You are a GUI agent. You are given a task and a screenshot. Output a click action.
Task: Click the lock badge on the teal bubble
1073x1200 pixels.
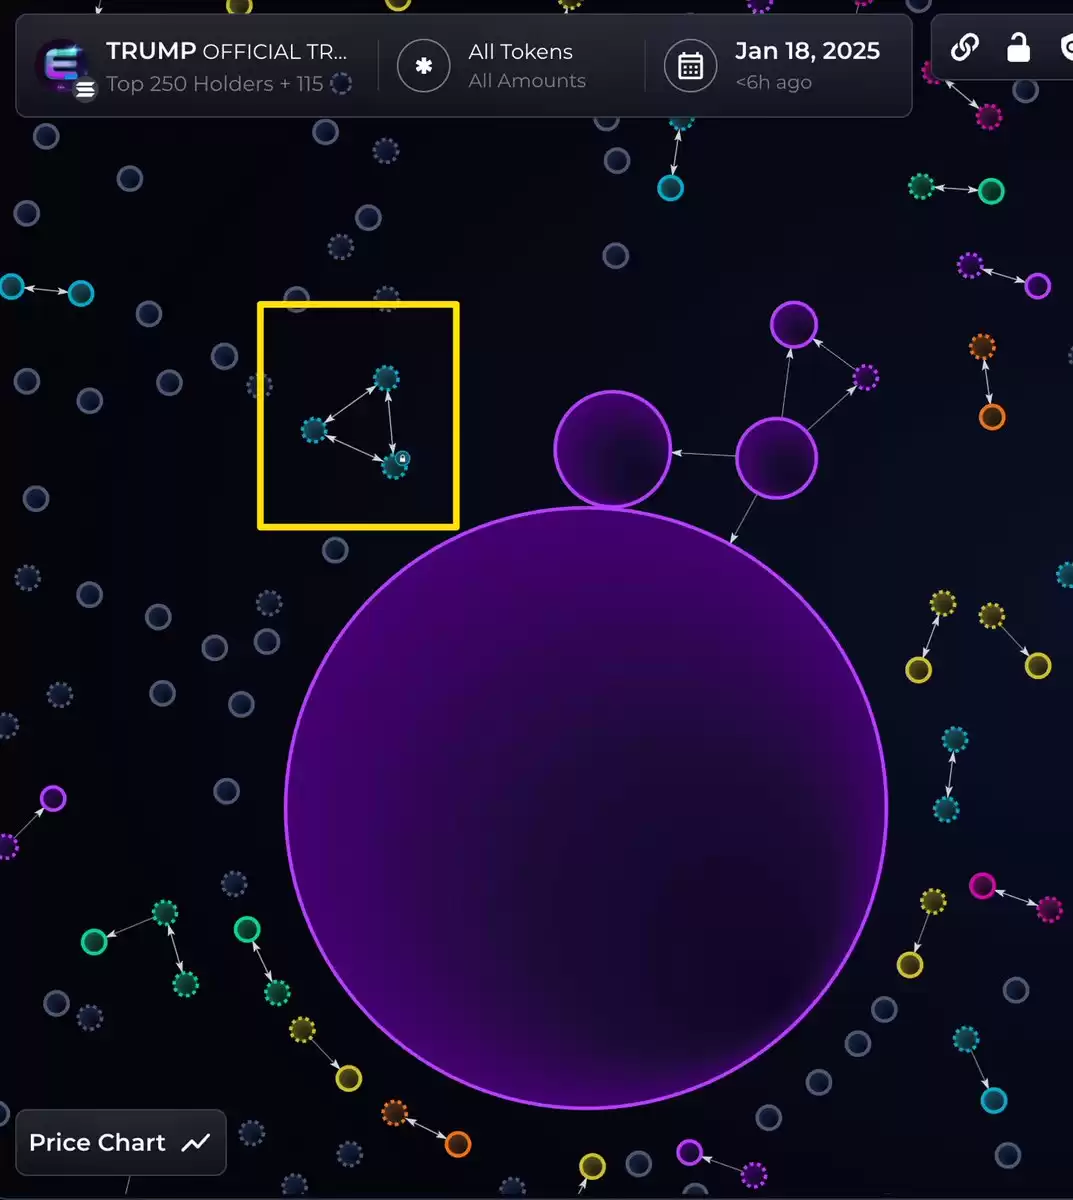click(403, 458)
